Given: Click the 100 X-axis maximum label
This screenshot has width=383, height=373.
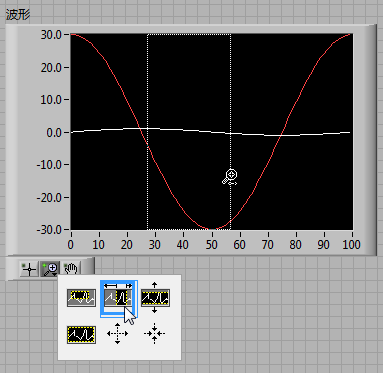Looking at the screenshot, I should (x=351, y=245).
